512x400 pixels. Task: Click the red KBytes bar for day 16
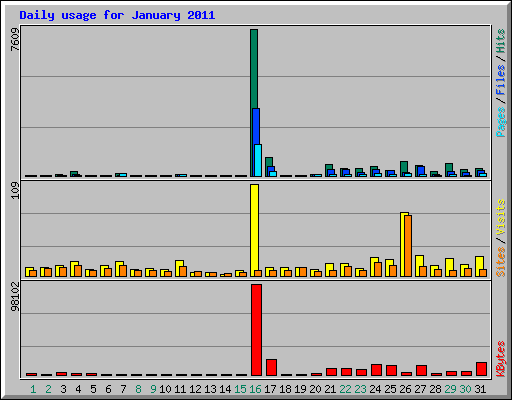coord(257,330)
